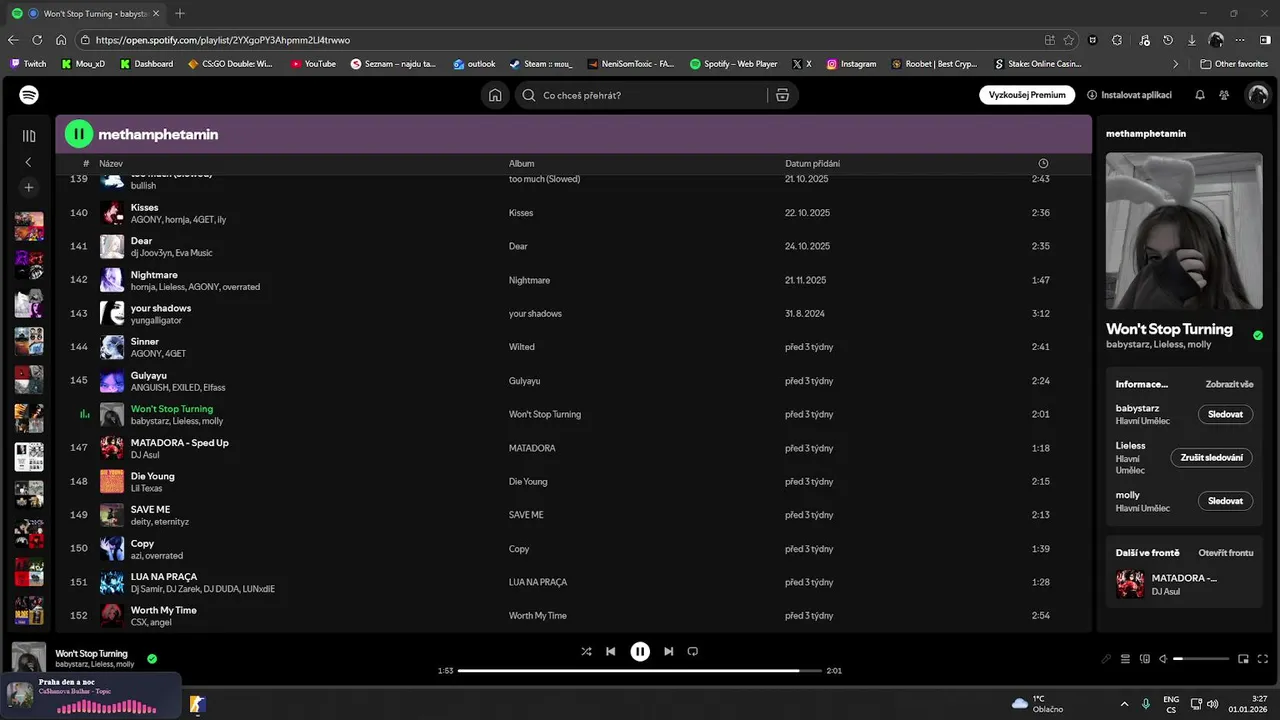Open connect to a device icon
This screenshot has height=720, width=1280.
1145,659
